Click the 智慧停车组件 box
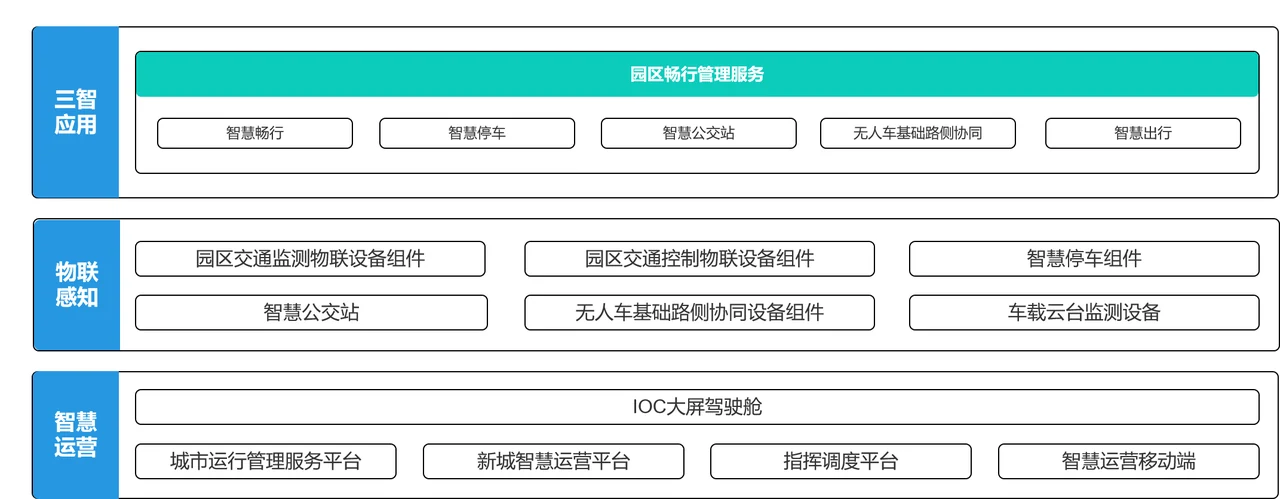1280x499 pixels. click(x=1084, y=259)
